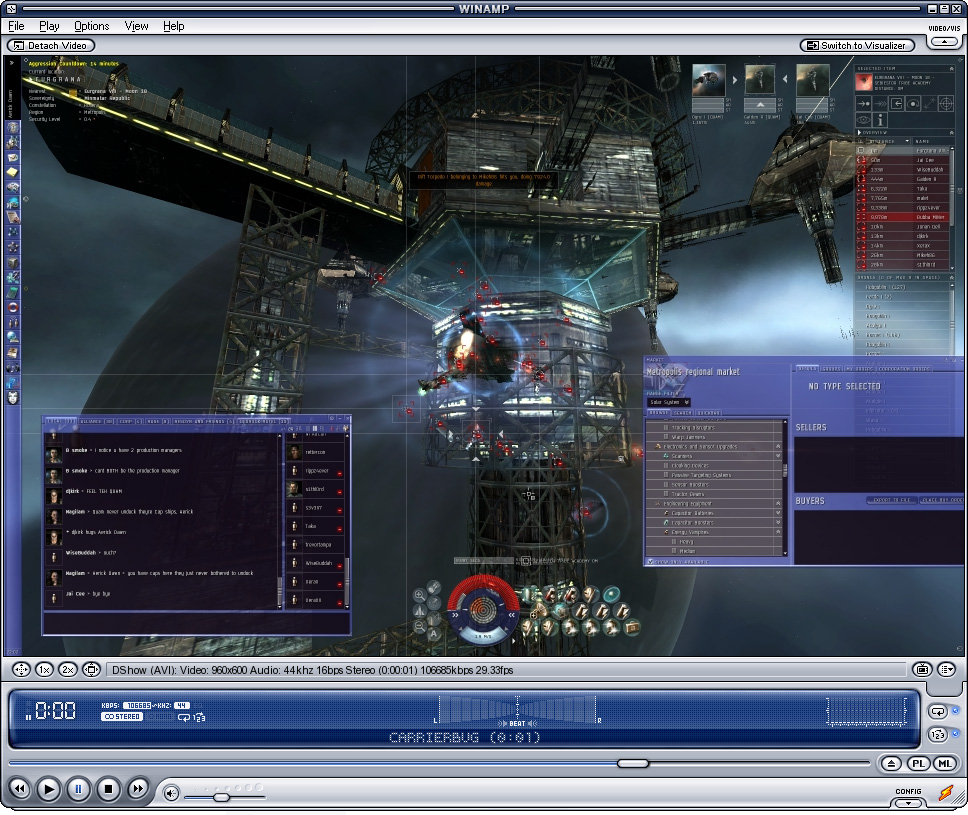Set video size to 1x
This screenshot has width=968, height=815.
[44, 669]
